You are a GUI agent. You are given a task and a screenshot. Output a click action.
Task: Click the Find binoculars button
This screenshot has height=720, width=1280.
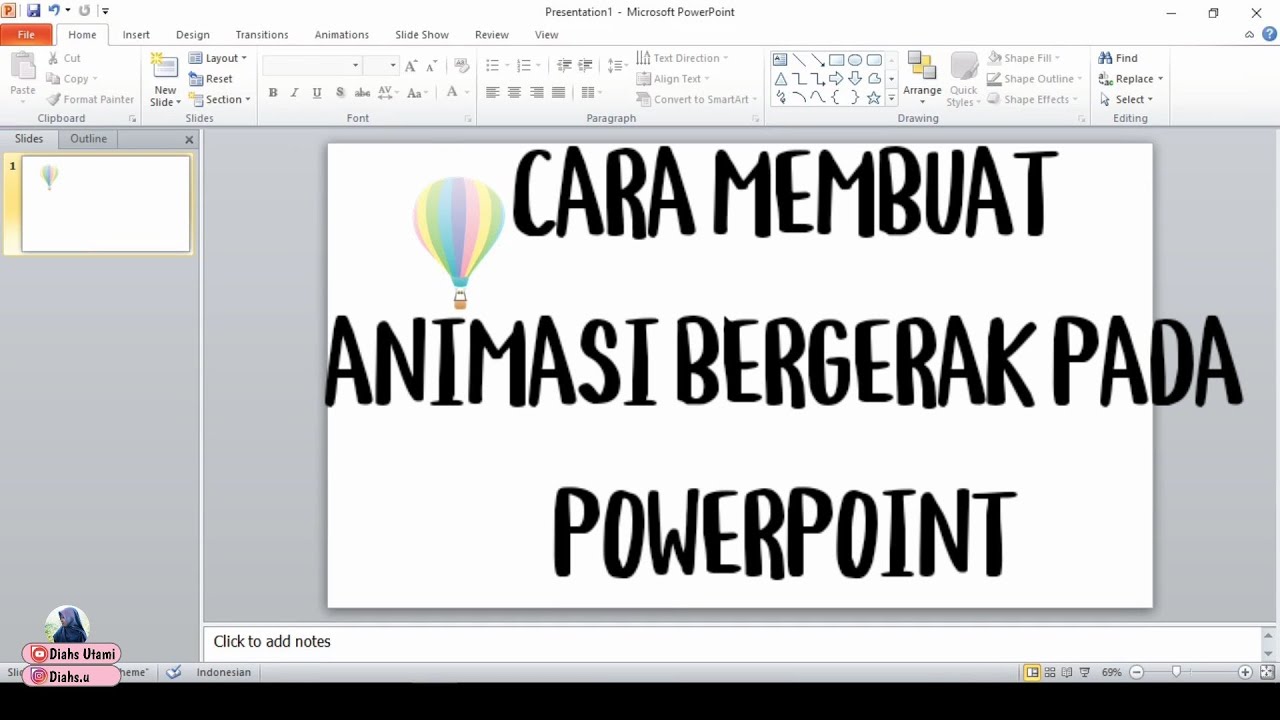tap(1117, 58)
